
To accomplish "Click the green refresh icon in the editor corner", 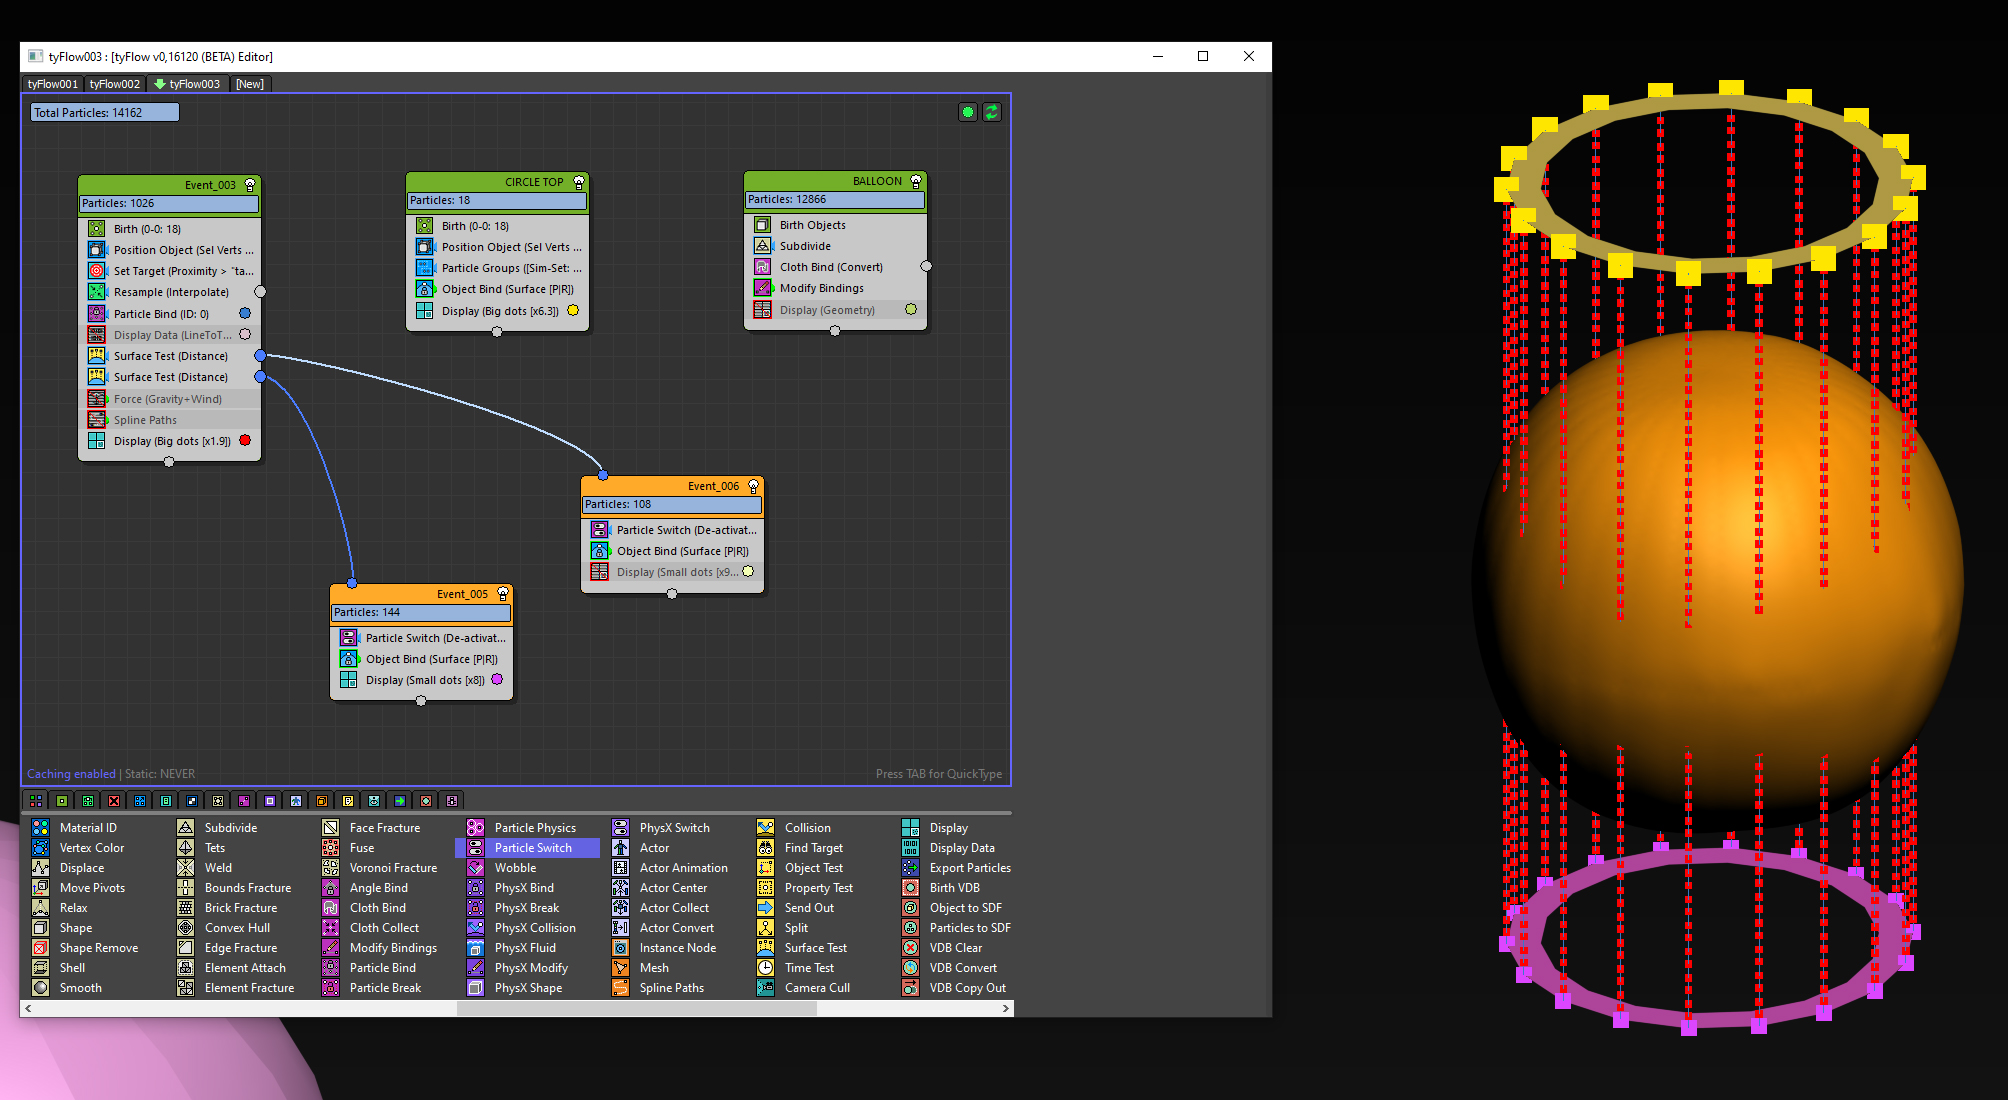I will tap(991, 112).
